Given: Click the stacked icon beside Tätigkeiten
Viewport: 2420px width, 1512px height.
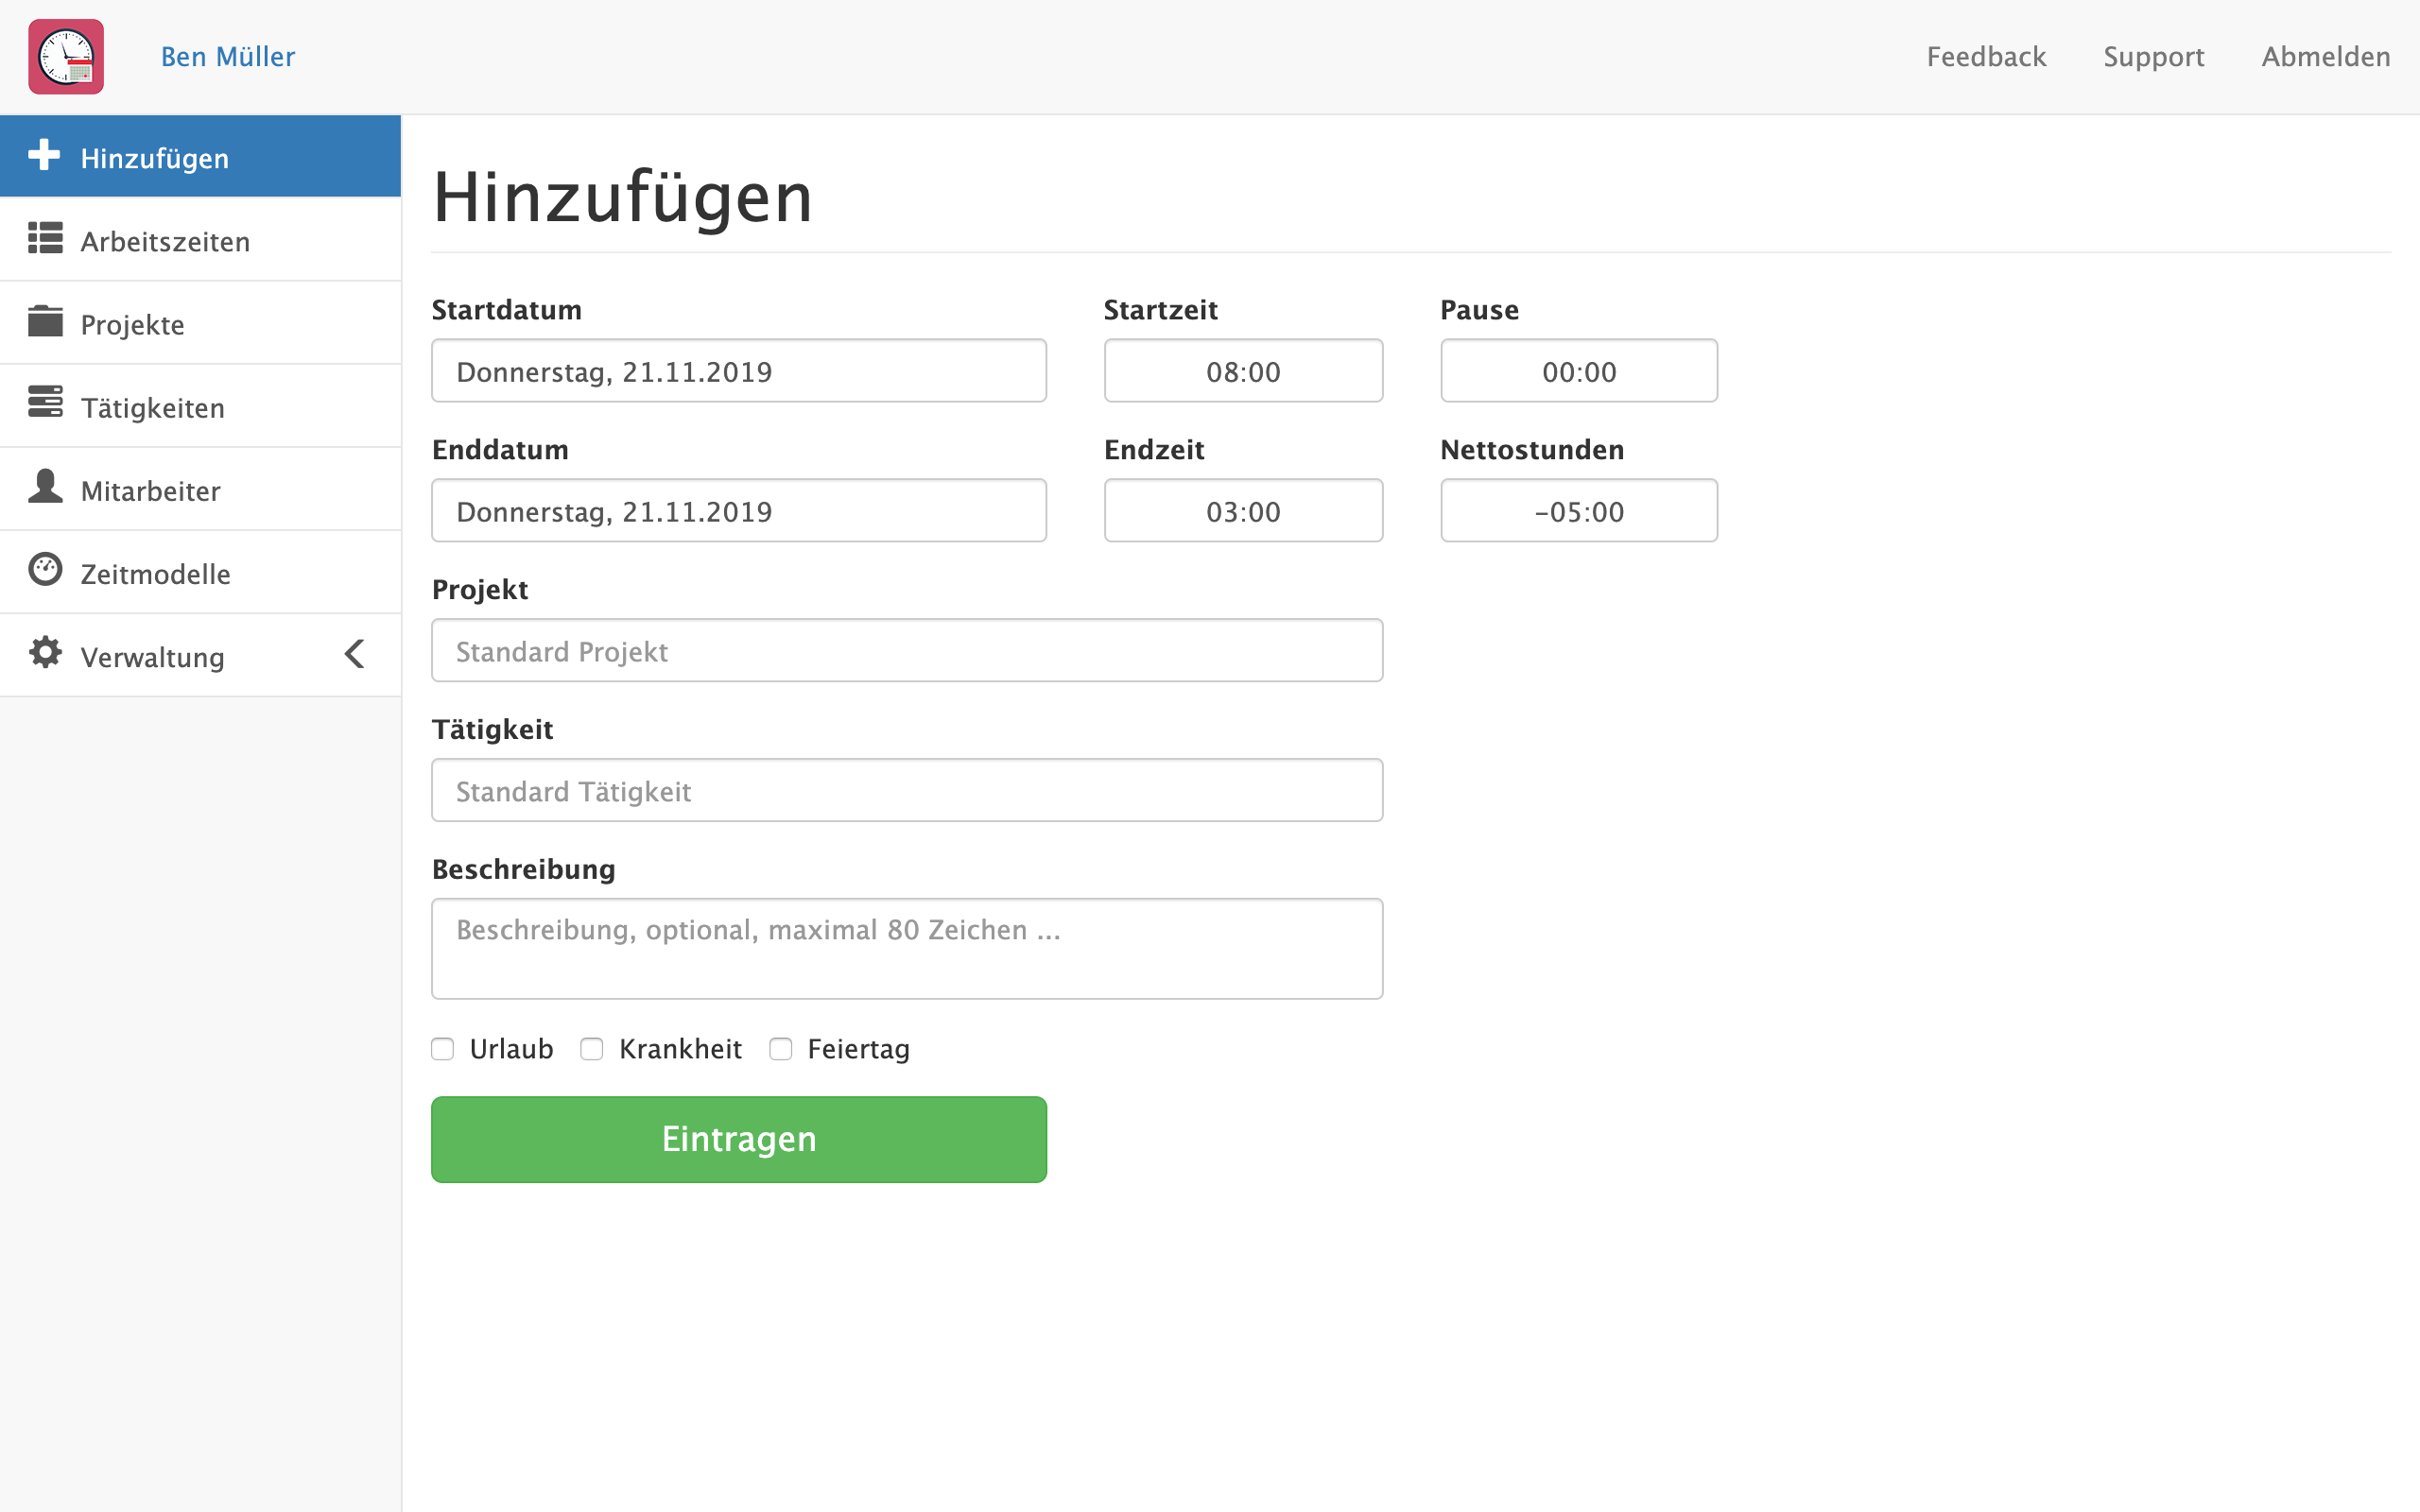Looking at the screenshot, I should point(45,403).
